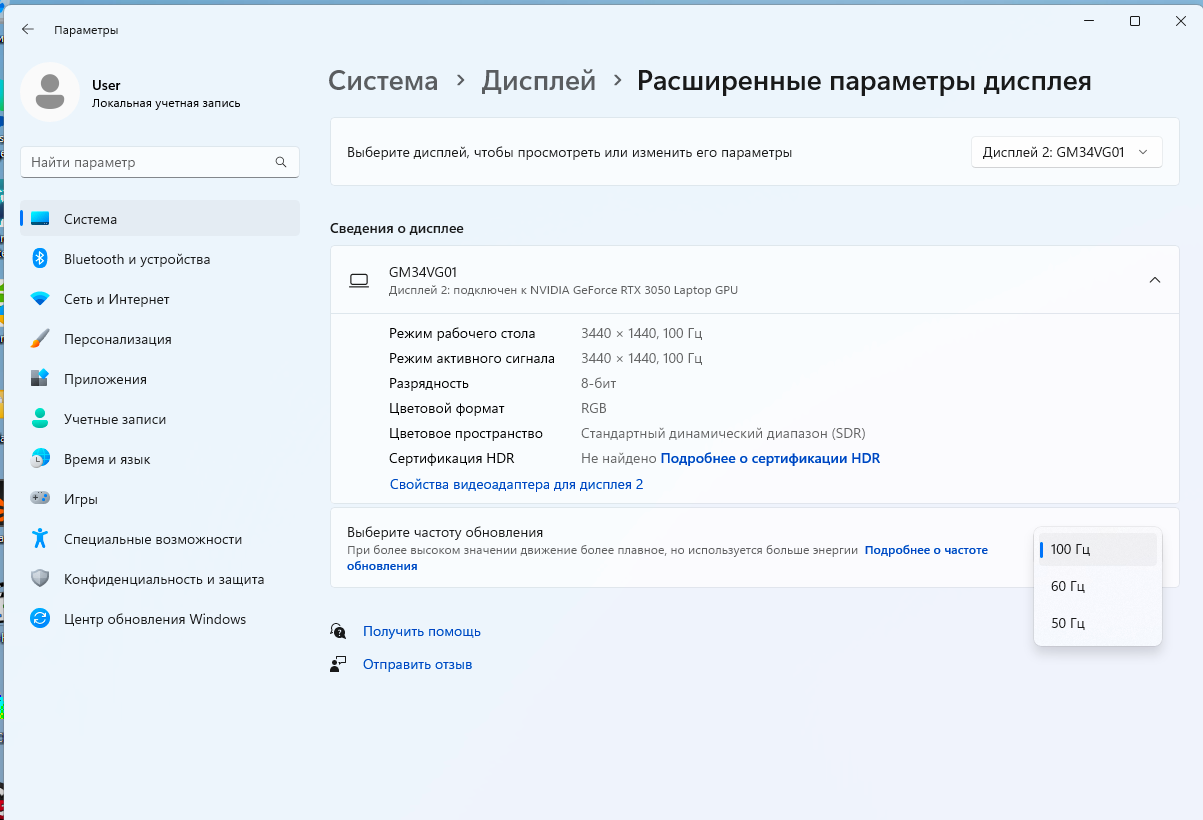This screenshot has width=1203, height=820.
Task: Click Дисплей in the breadcrumb path
Action: [538, 80]
